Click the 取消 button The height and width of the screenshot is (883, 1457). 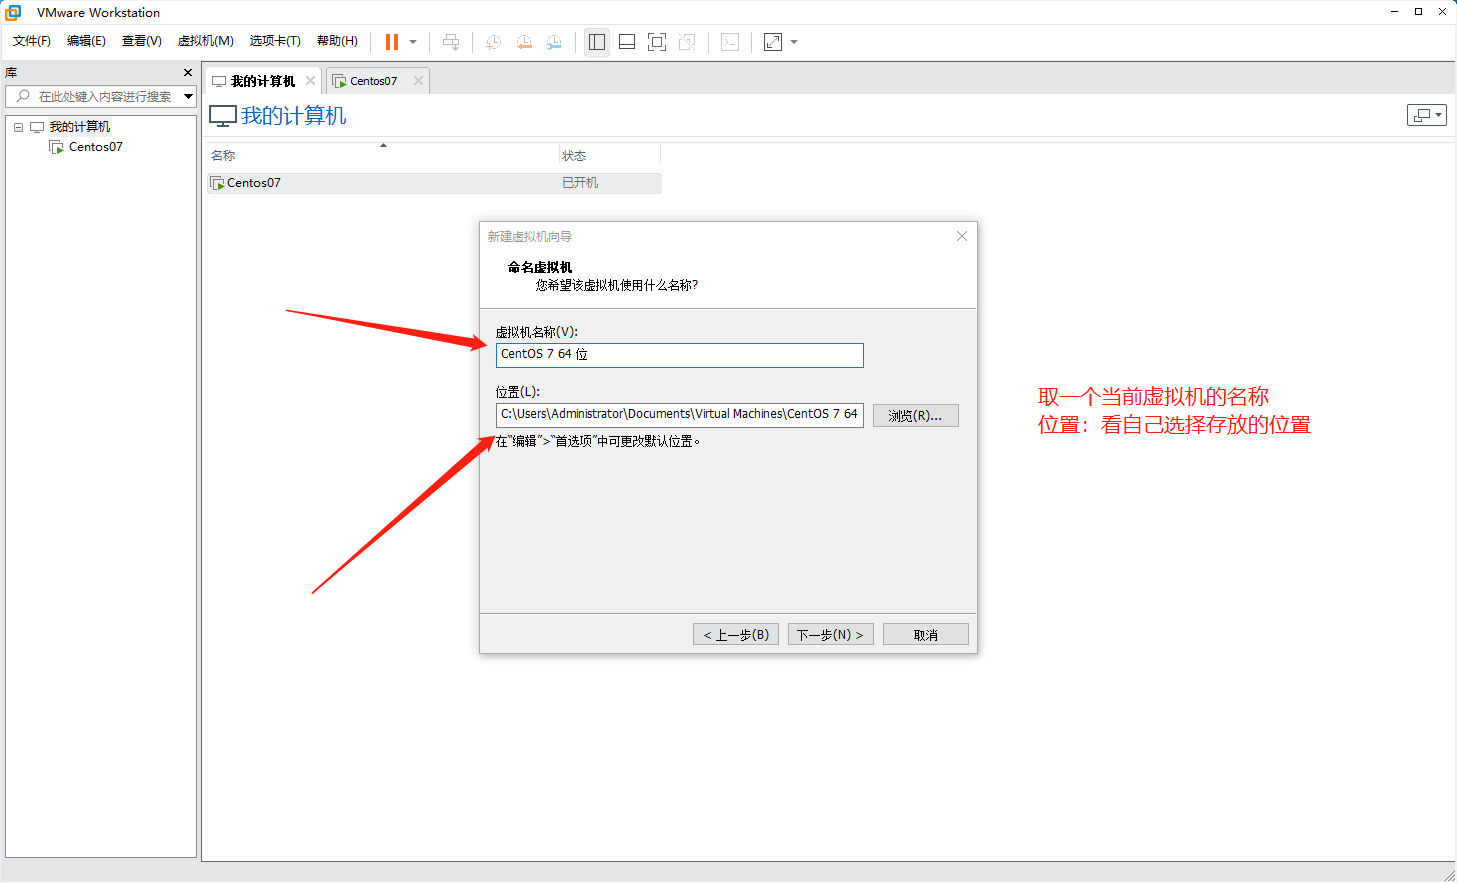(926, 635)
